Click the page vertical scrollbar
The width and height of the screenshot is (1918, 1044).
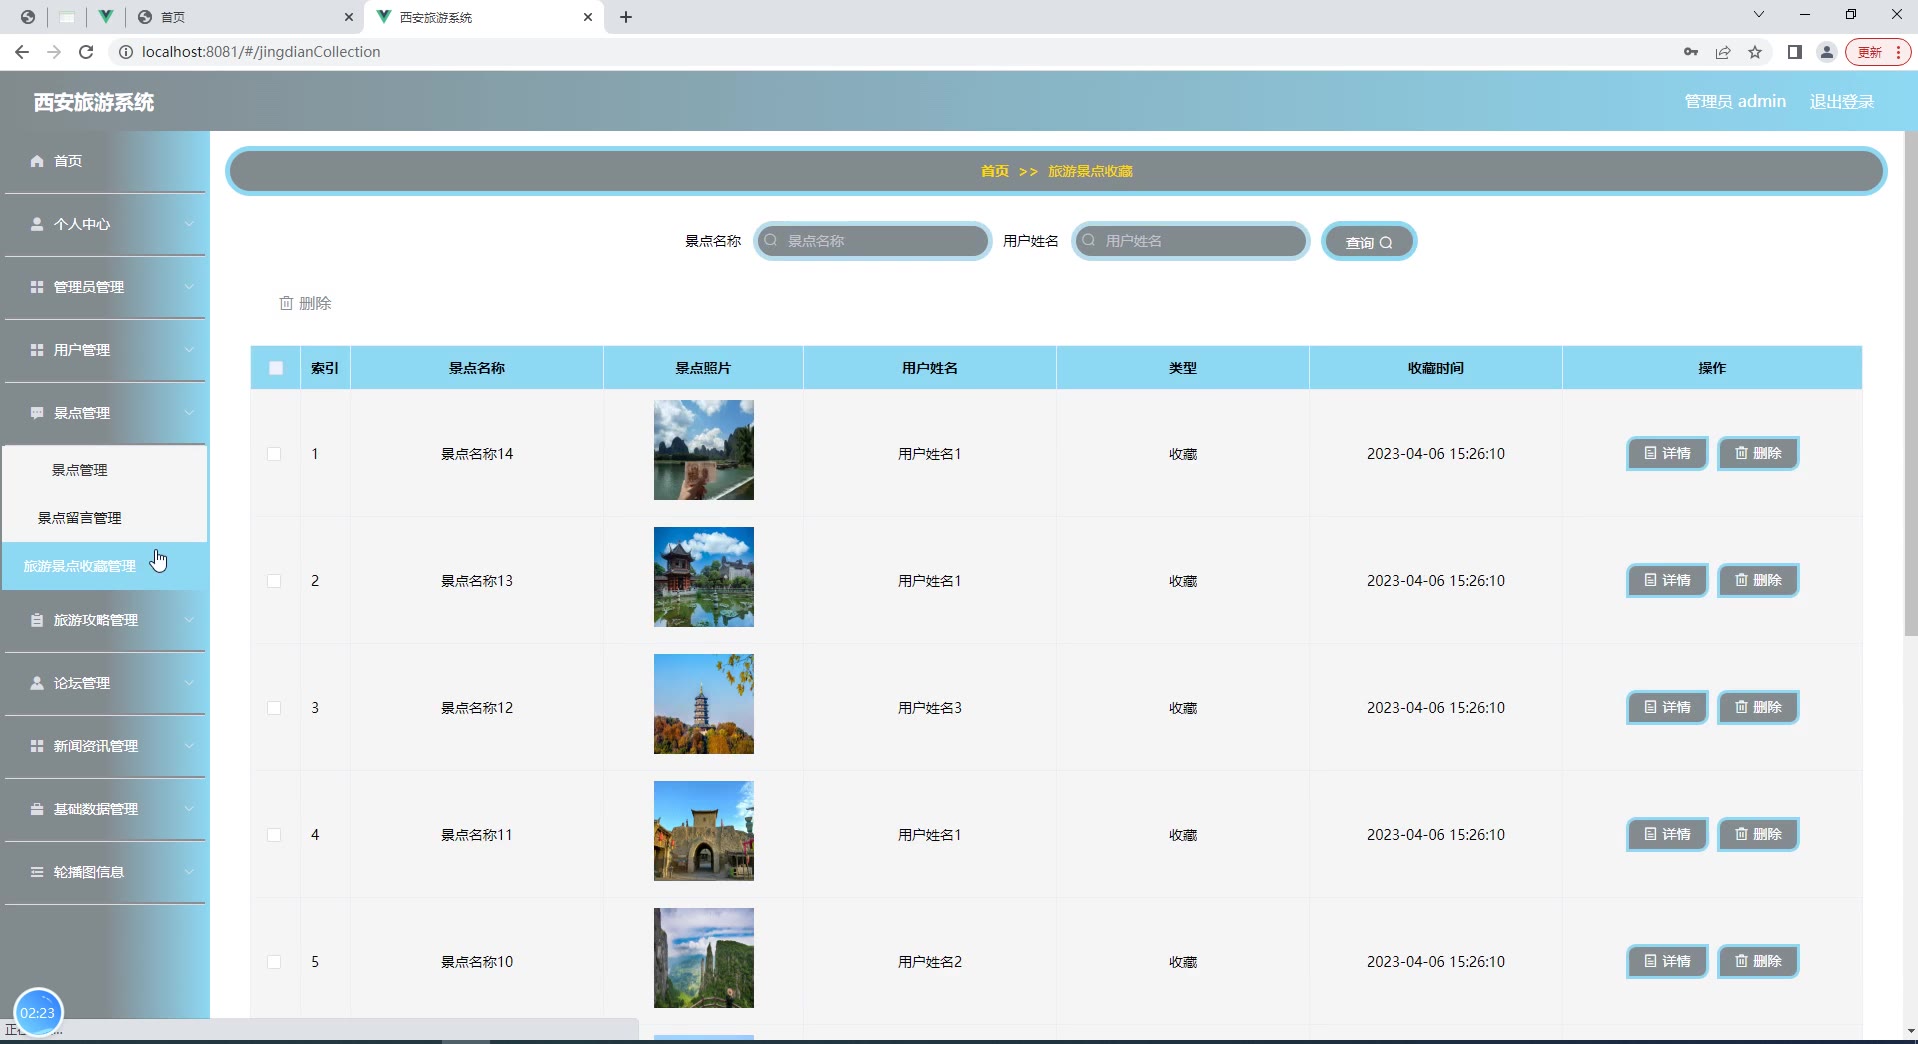tap(1910, 400)
